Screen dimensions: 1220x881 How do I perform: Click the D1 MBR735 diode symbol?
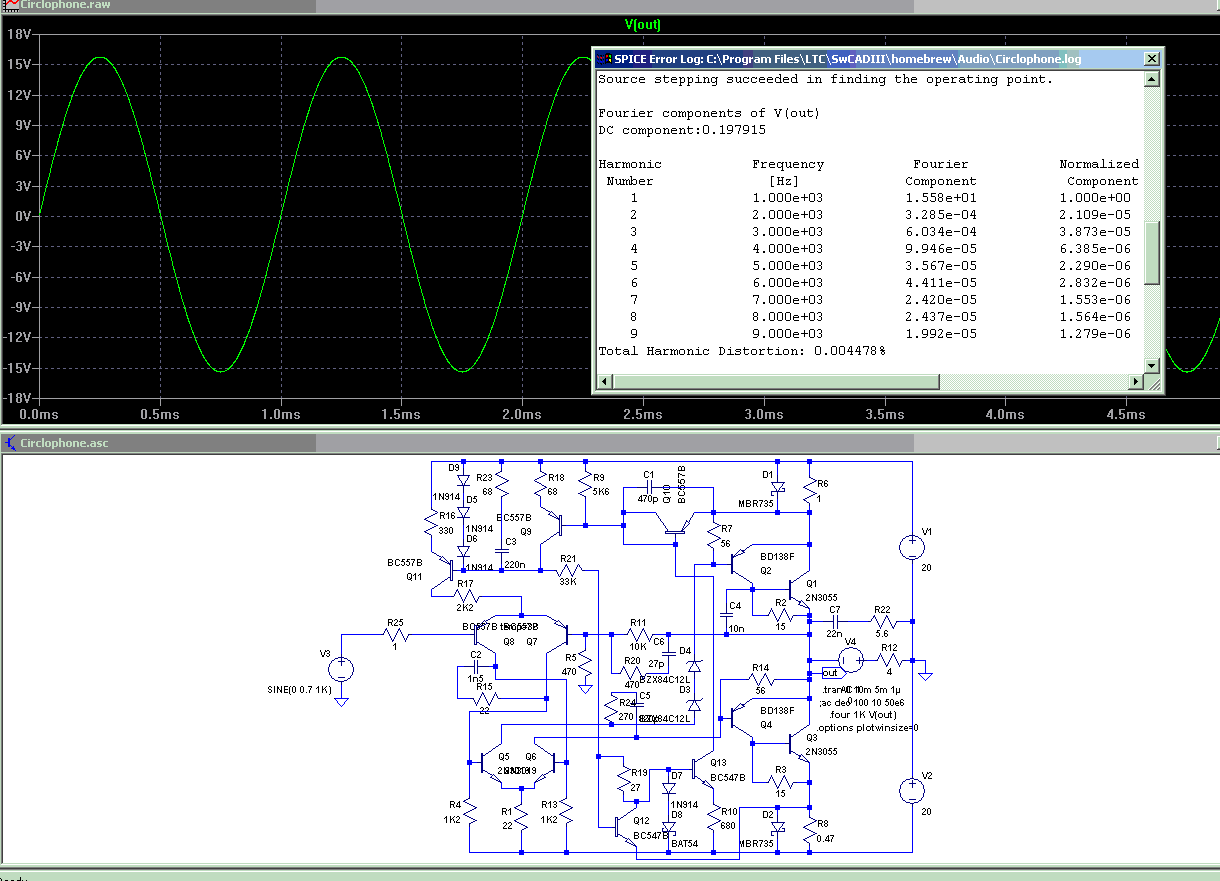tap(780, 488)
